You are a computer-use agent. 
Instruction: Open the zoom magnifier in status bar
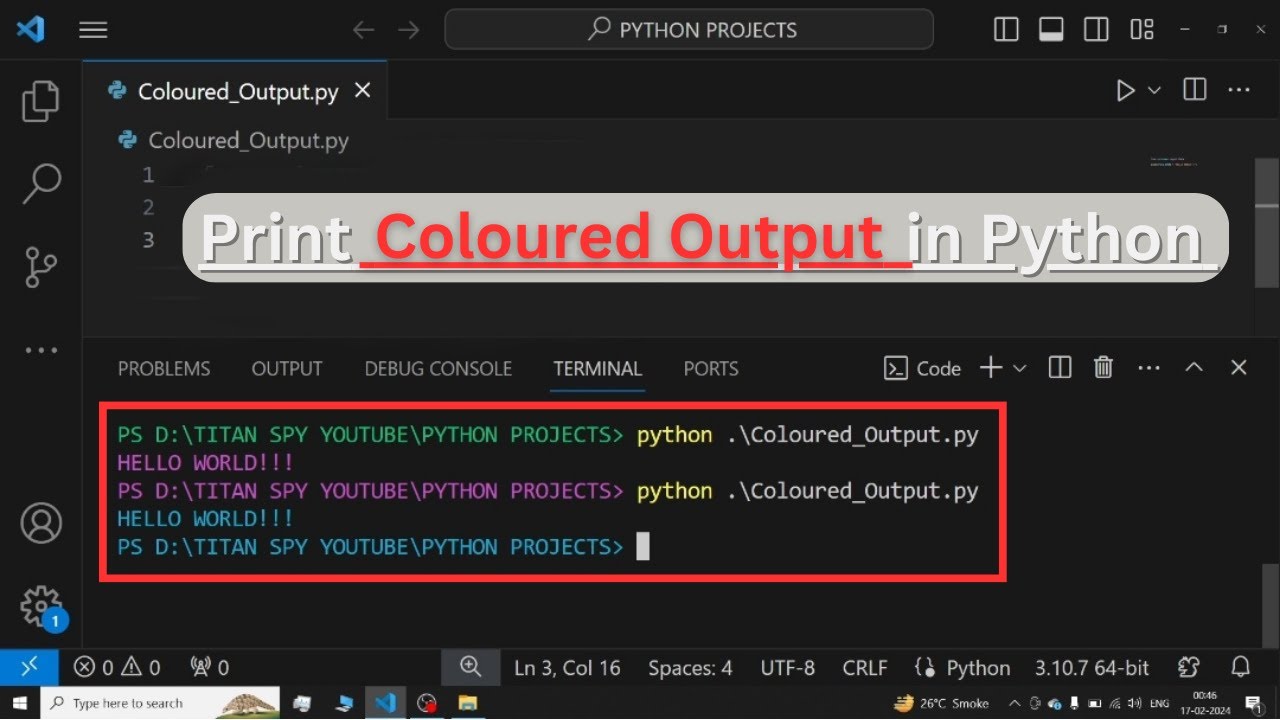[471, 667]
